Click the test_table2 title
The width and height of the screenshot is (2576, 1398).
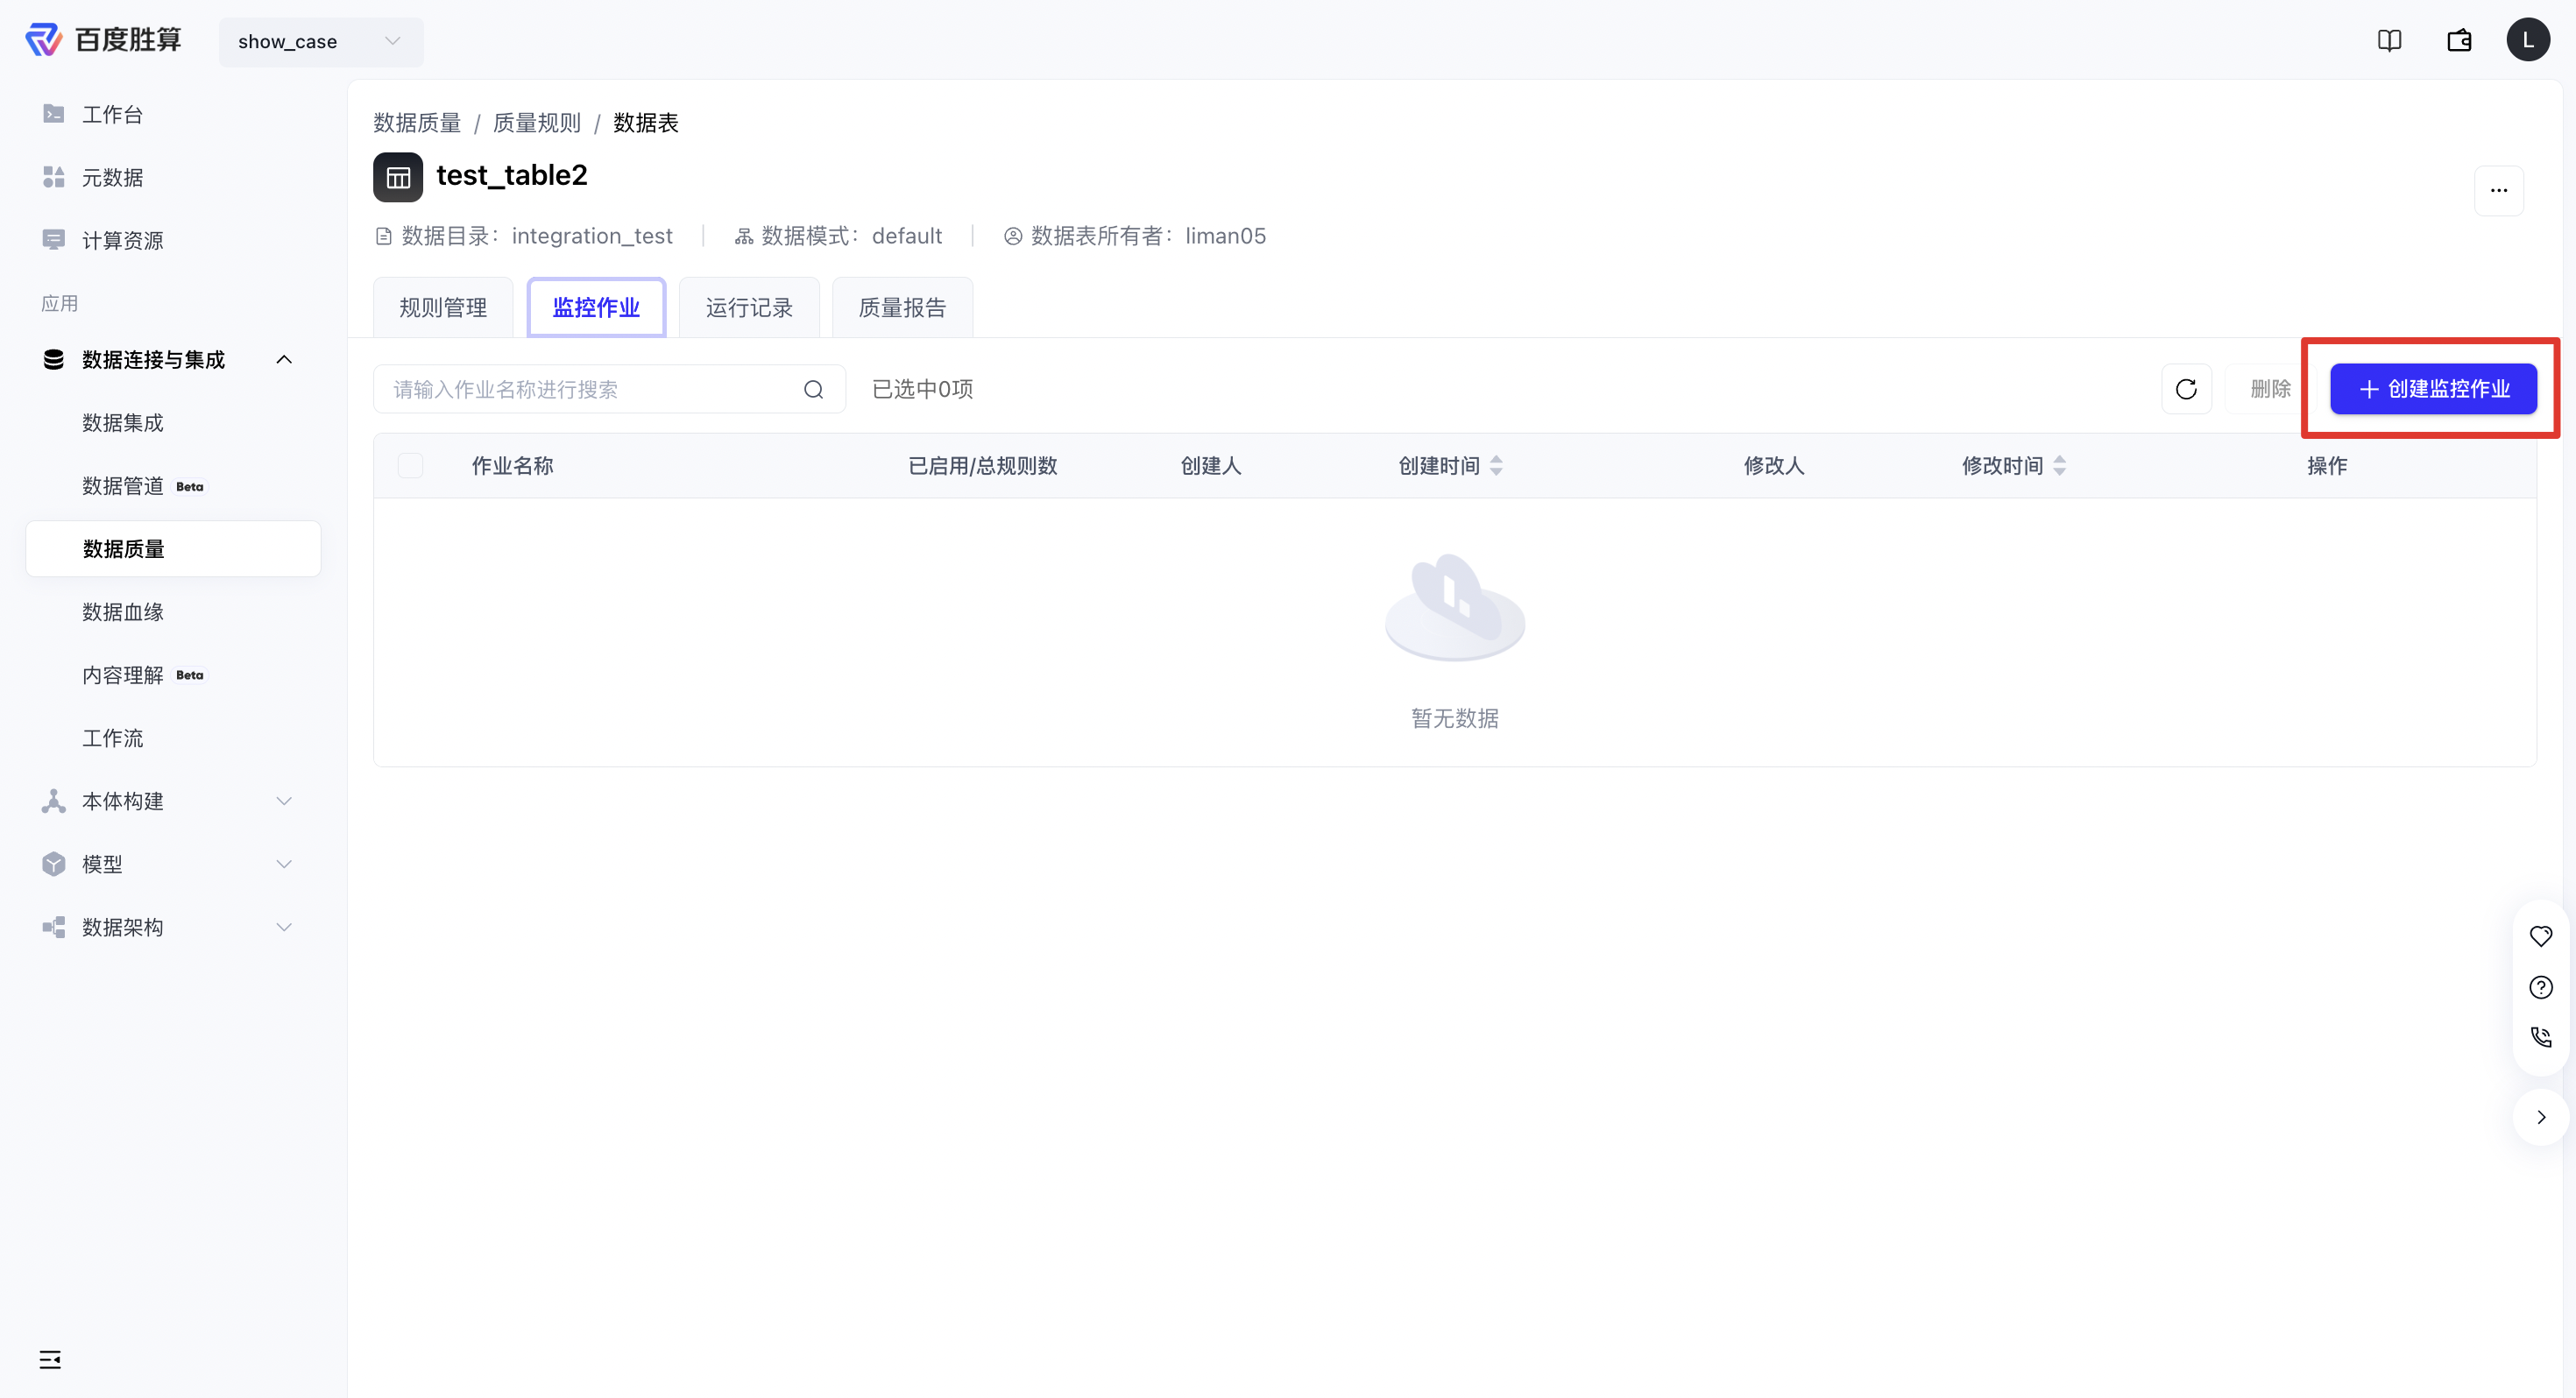[x=511, y=176]
